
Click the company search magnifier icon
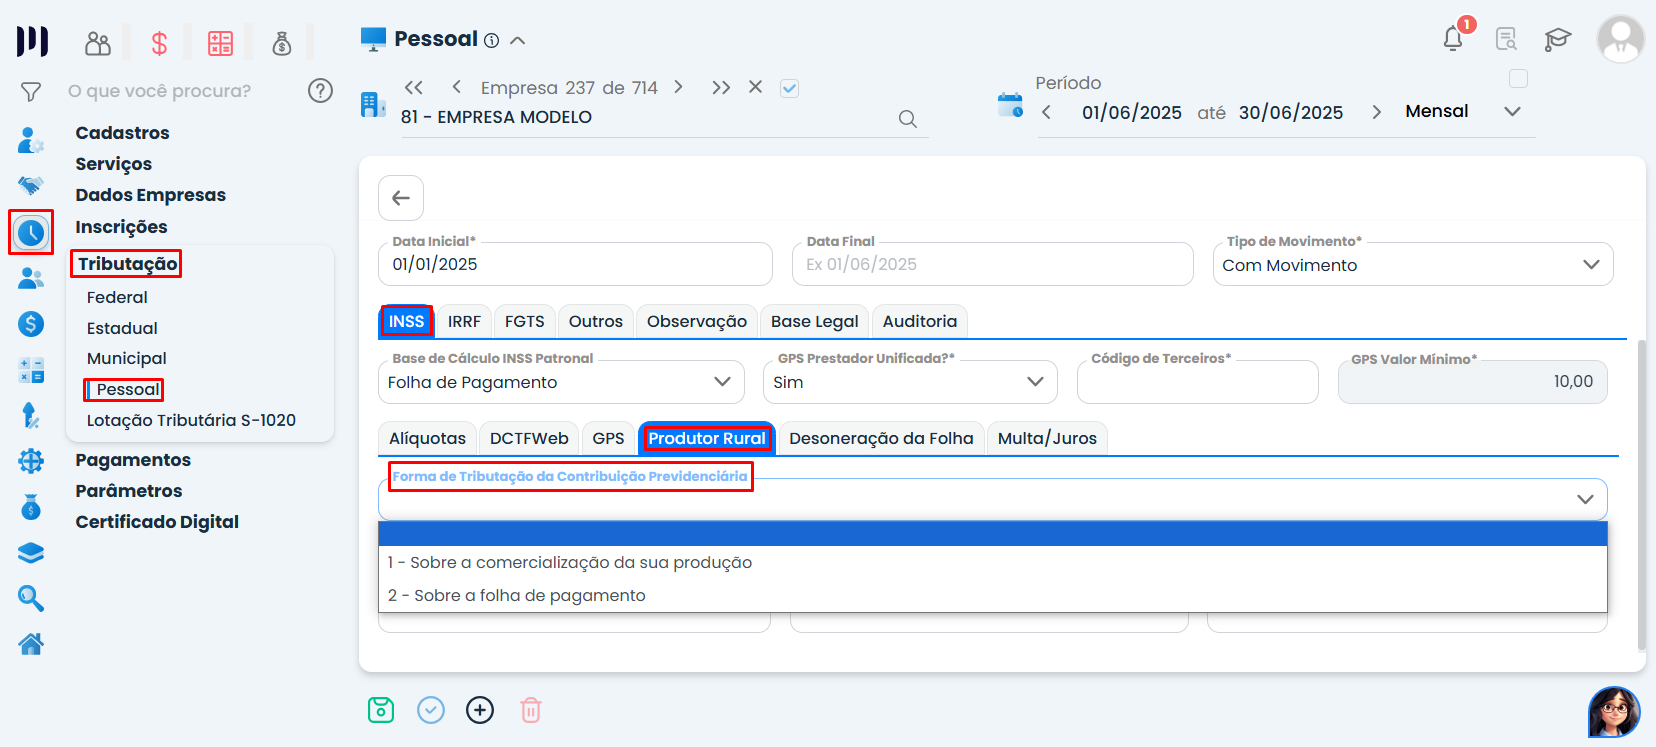pyautogui.click(x=907, y=119)
